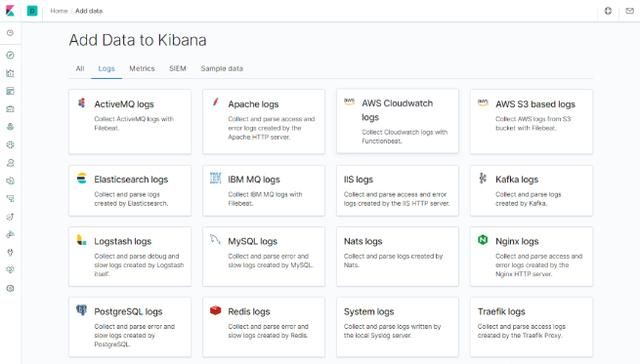Switch to the Metrics tab
This screenshot has height=364, width=640.
point(142,69)
